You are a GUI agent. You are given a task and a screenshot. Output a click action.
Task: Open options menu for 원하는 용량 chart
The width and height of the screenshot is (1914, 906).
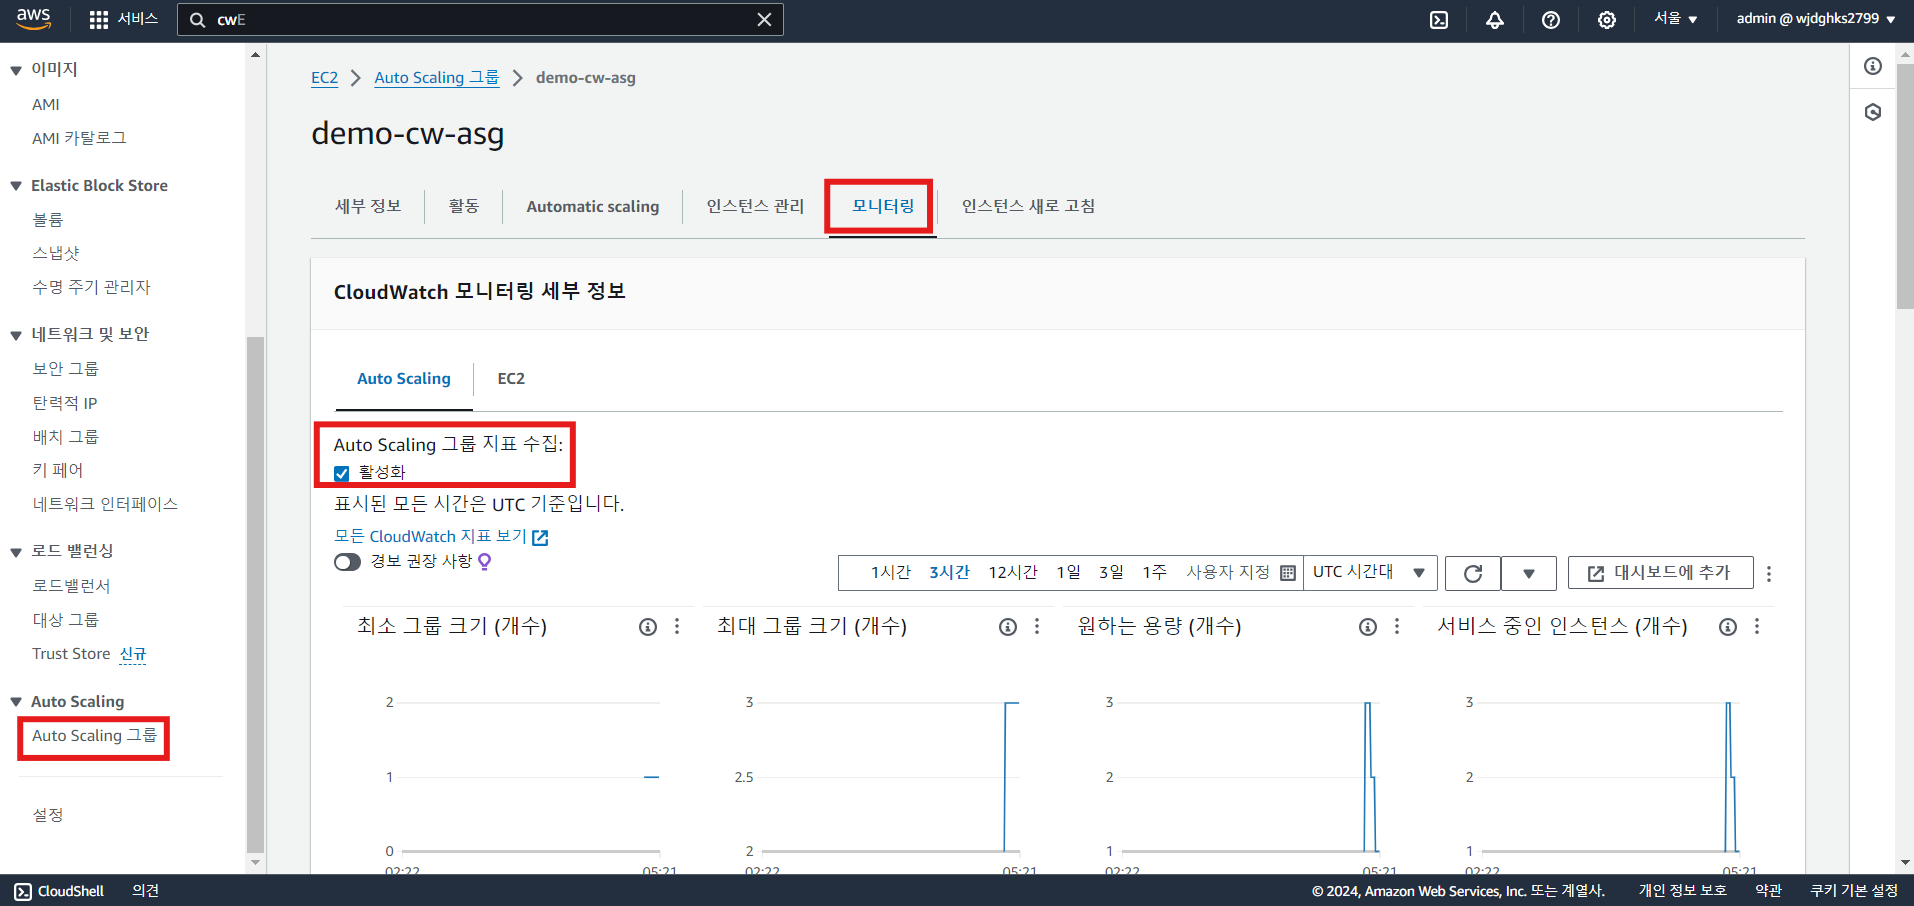[x=1397, y=627]
